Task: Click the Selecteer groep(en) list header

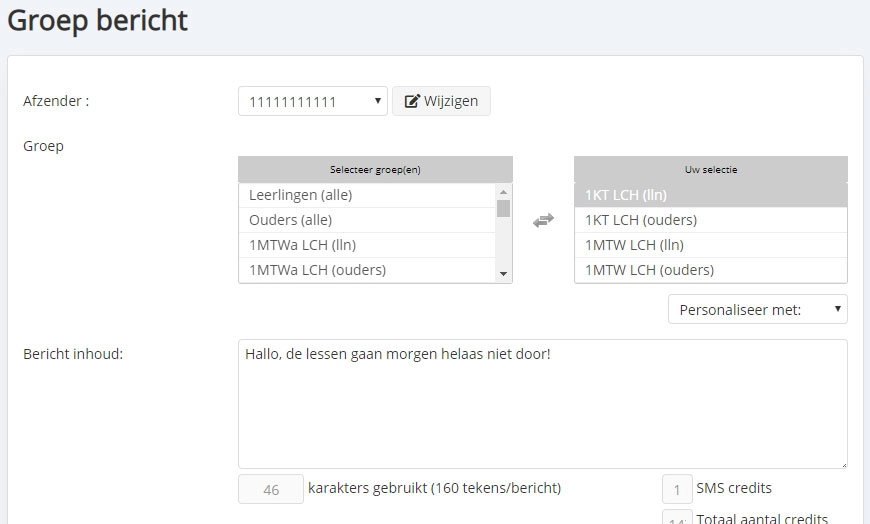Action: tap(375, 169)
